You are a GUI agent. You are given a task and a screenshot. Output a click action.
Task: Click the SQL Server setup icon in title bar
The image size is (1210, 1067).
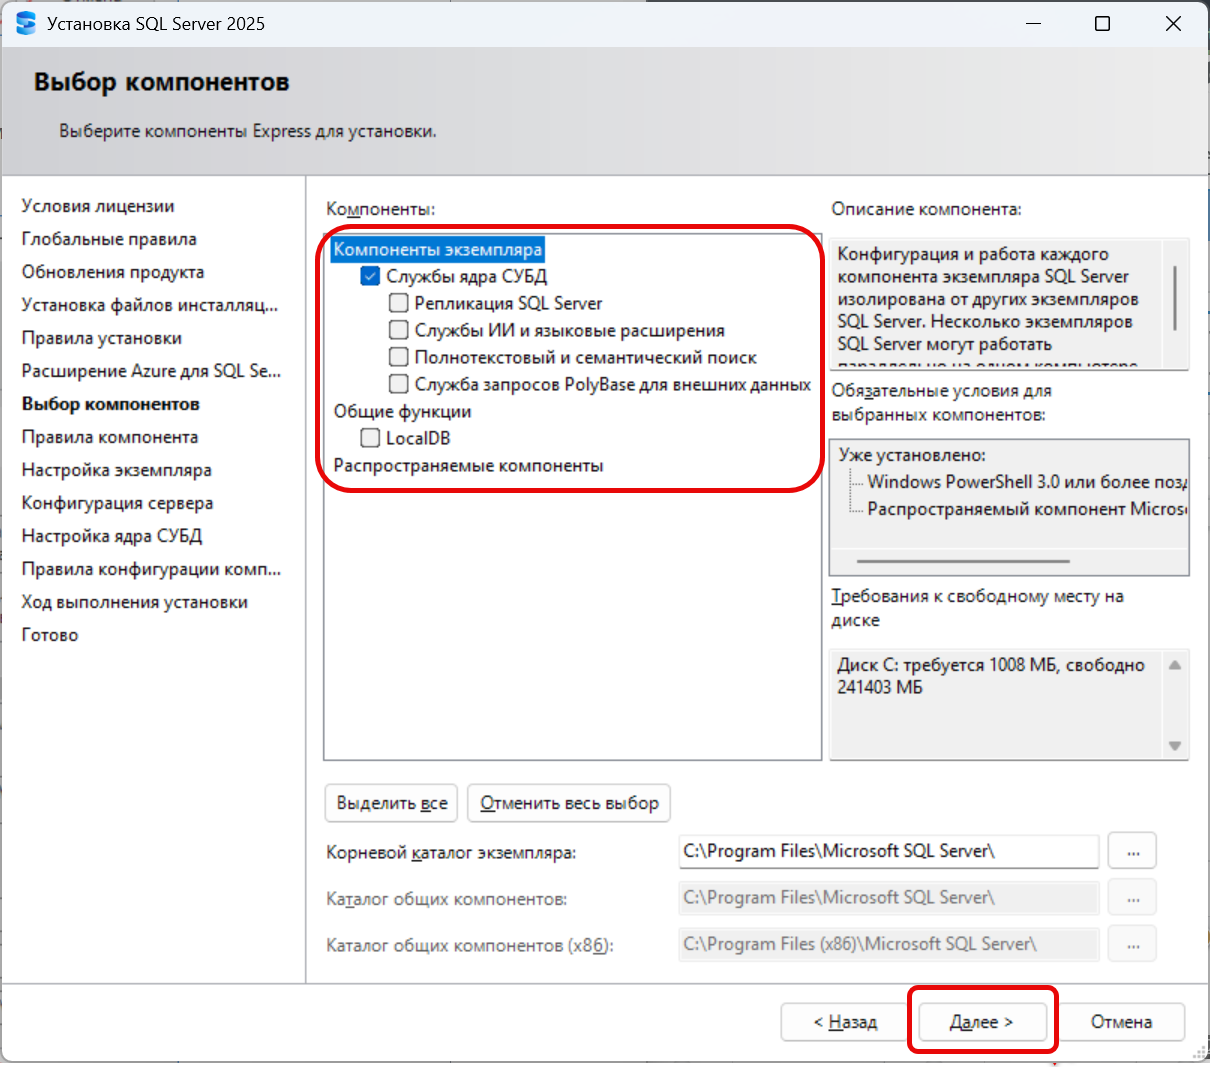25,23
